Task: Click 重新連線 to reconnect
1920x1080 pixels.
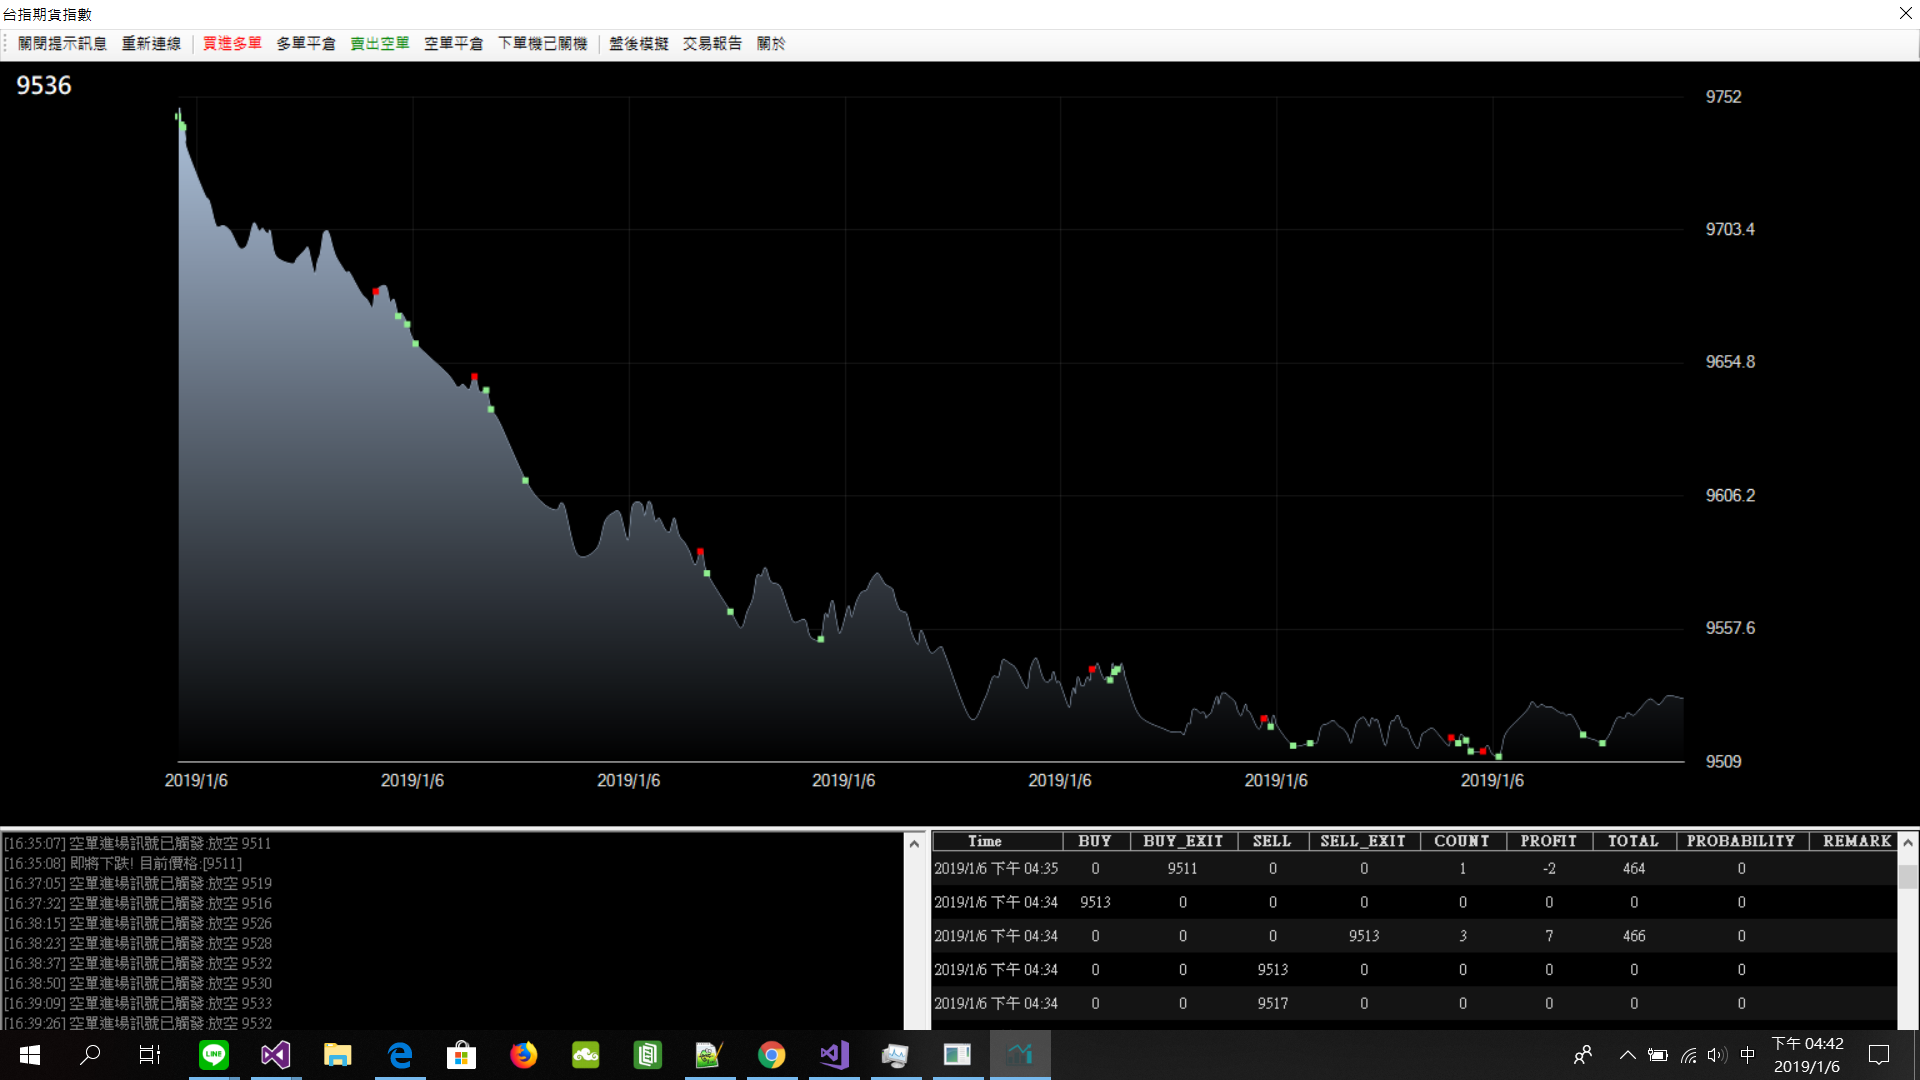Action: [151, 44]
